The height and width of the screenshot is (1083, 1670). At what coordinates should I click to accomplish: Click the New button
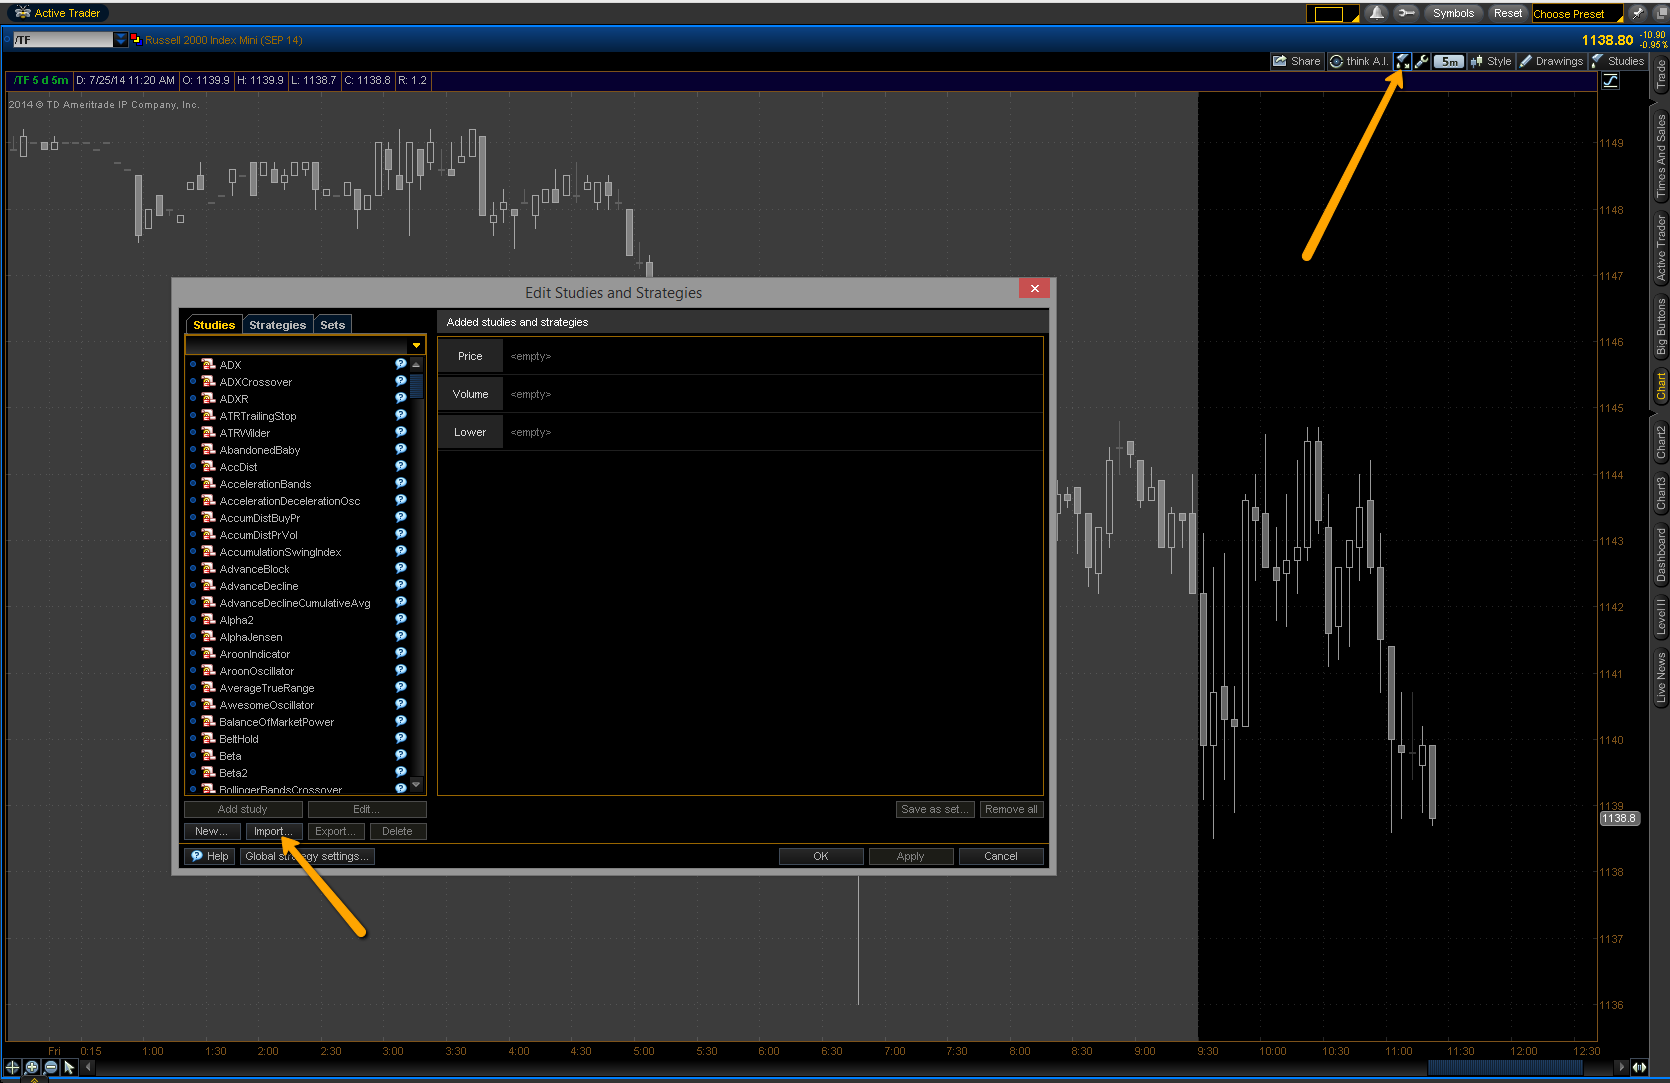coord(212,831)
